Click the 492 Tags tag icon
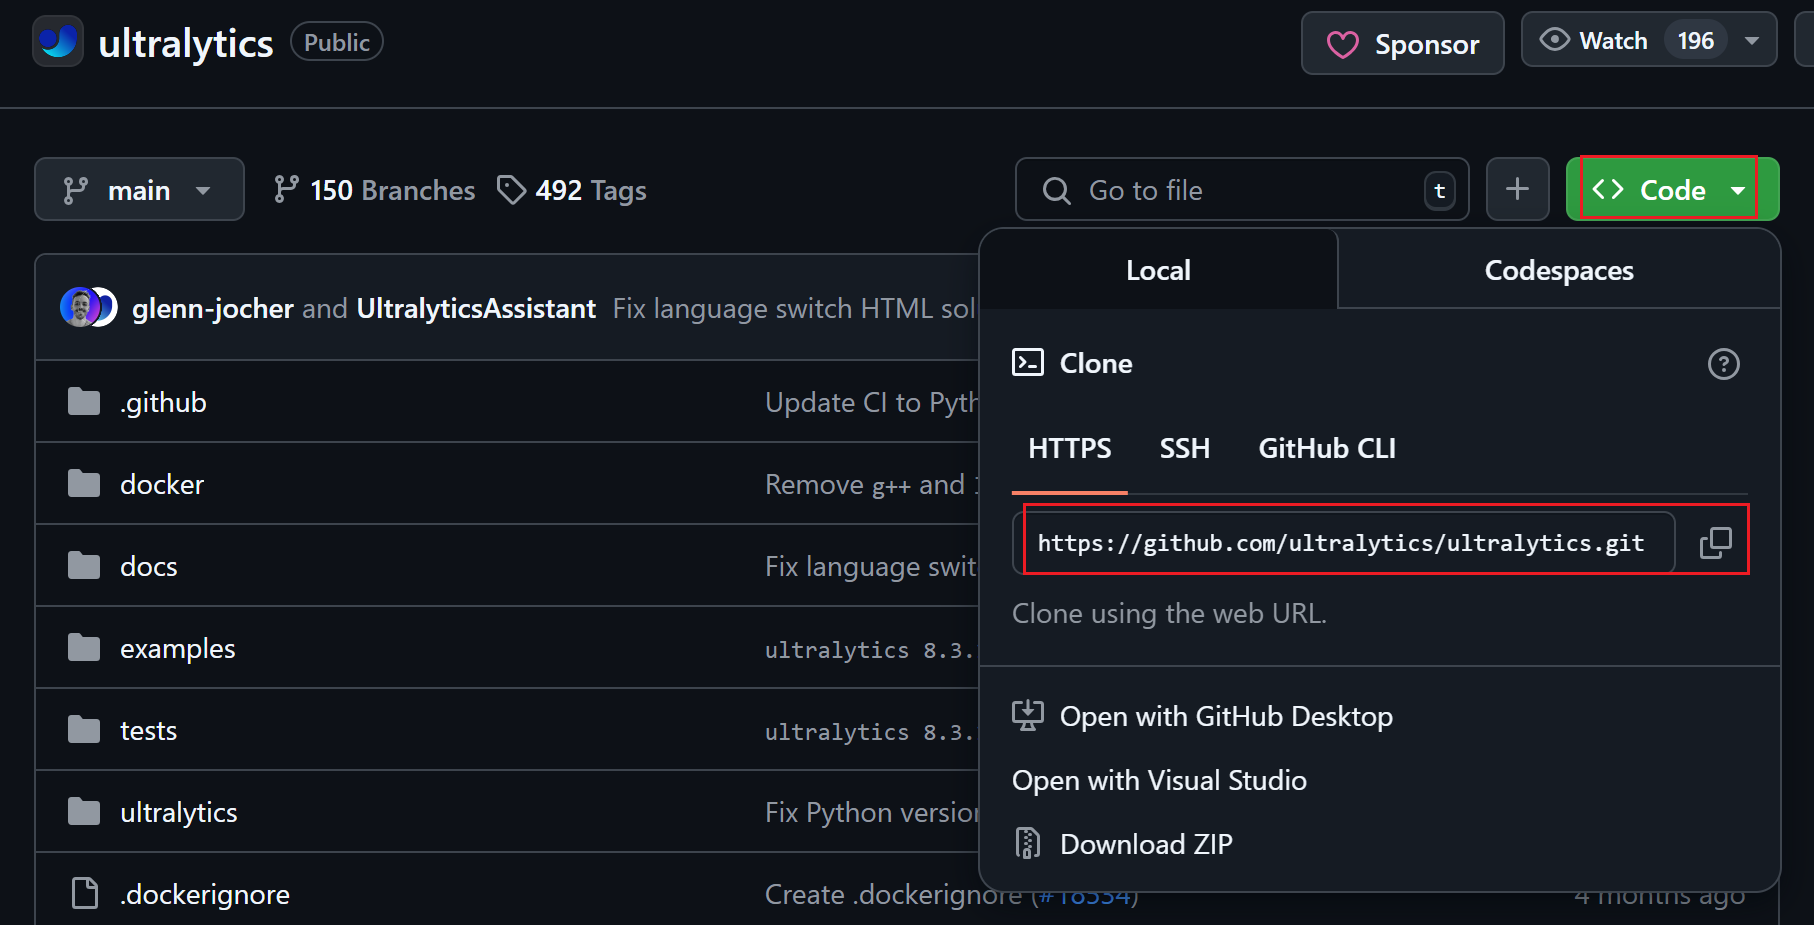 (511, 190)
